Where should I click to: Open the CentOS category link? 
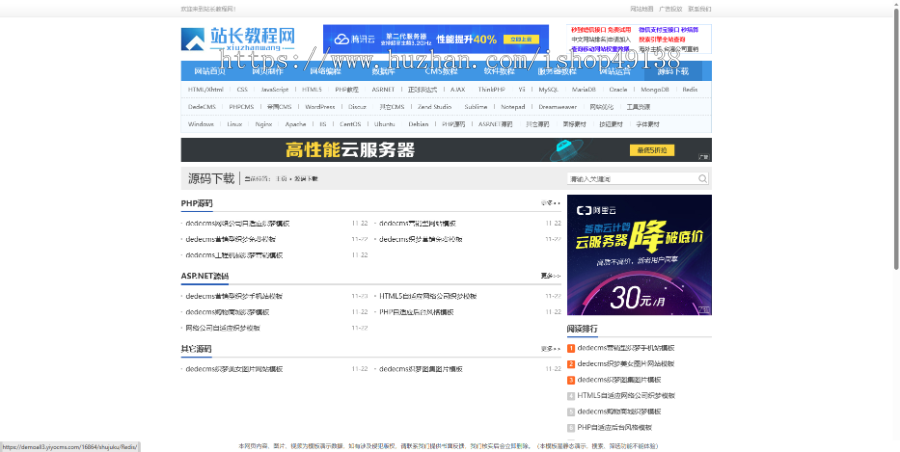[x=350, y=124]
